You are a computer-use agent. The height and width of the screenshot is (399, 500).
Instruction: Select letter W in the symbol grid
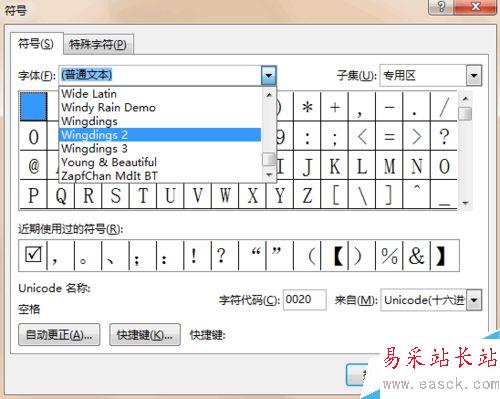pos(225,195)
